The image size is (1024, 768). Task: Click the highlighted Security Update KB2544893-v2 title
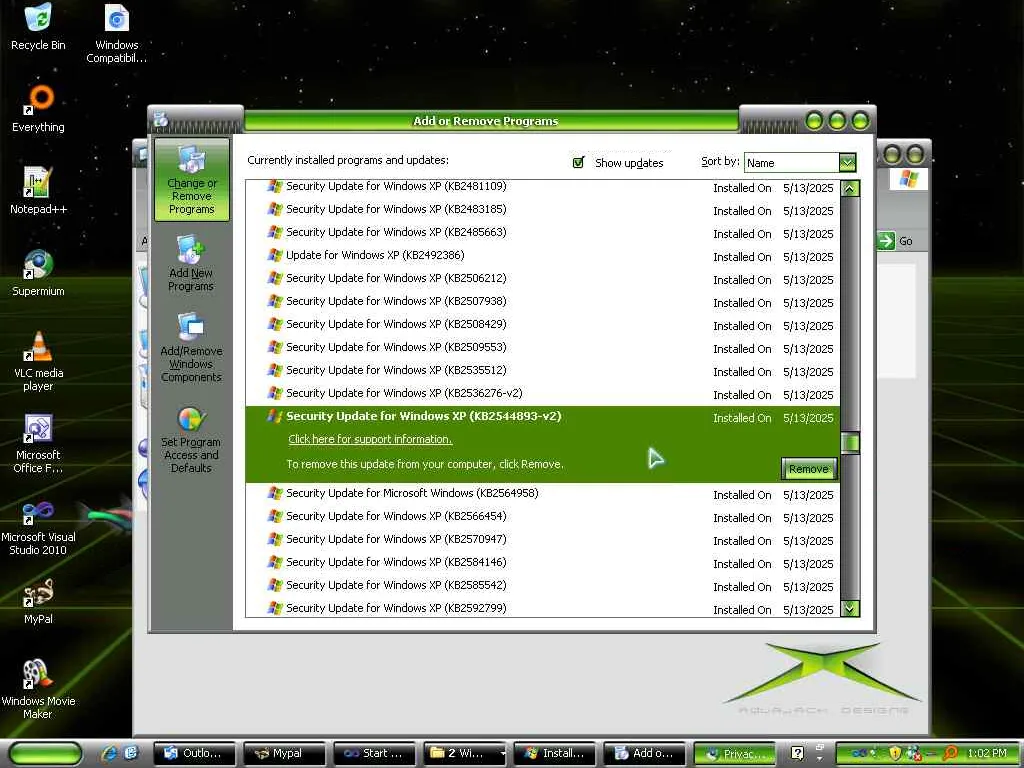coord(423,416)
